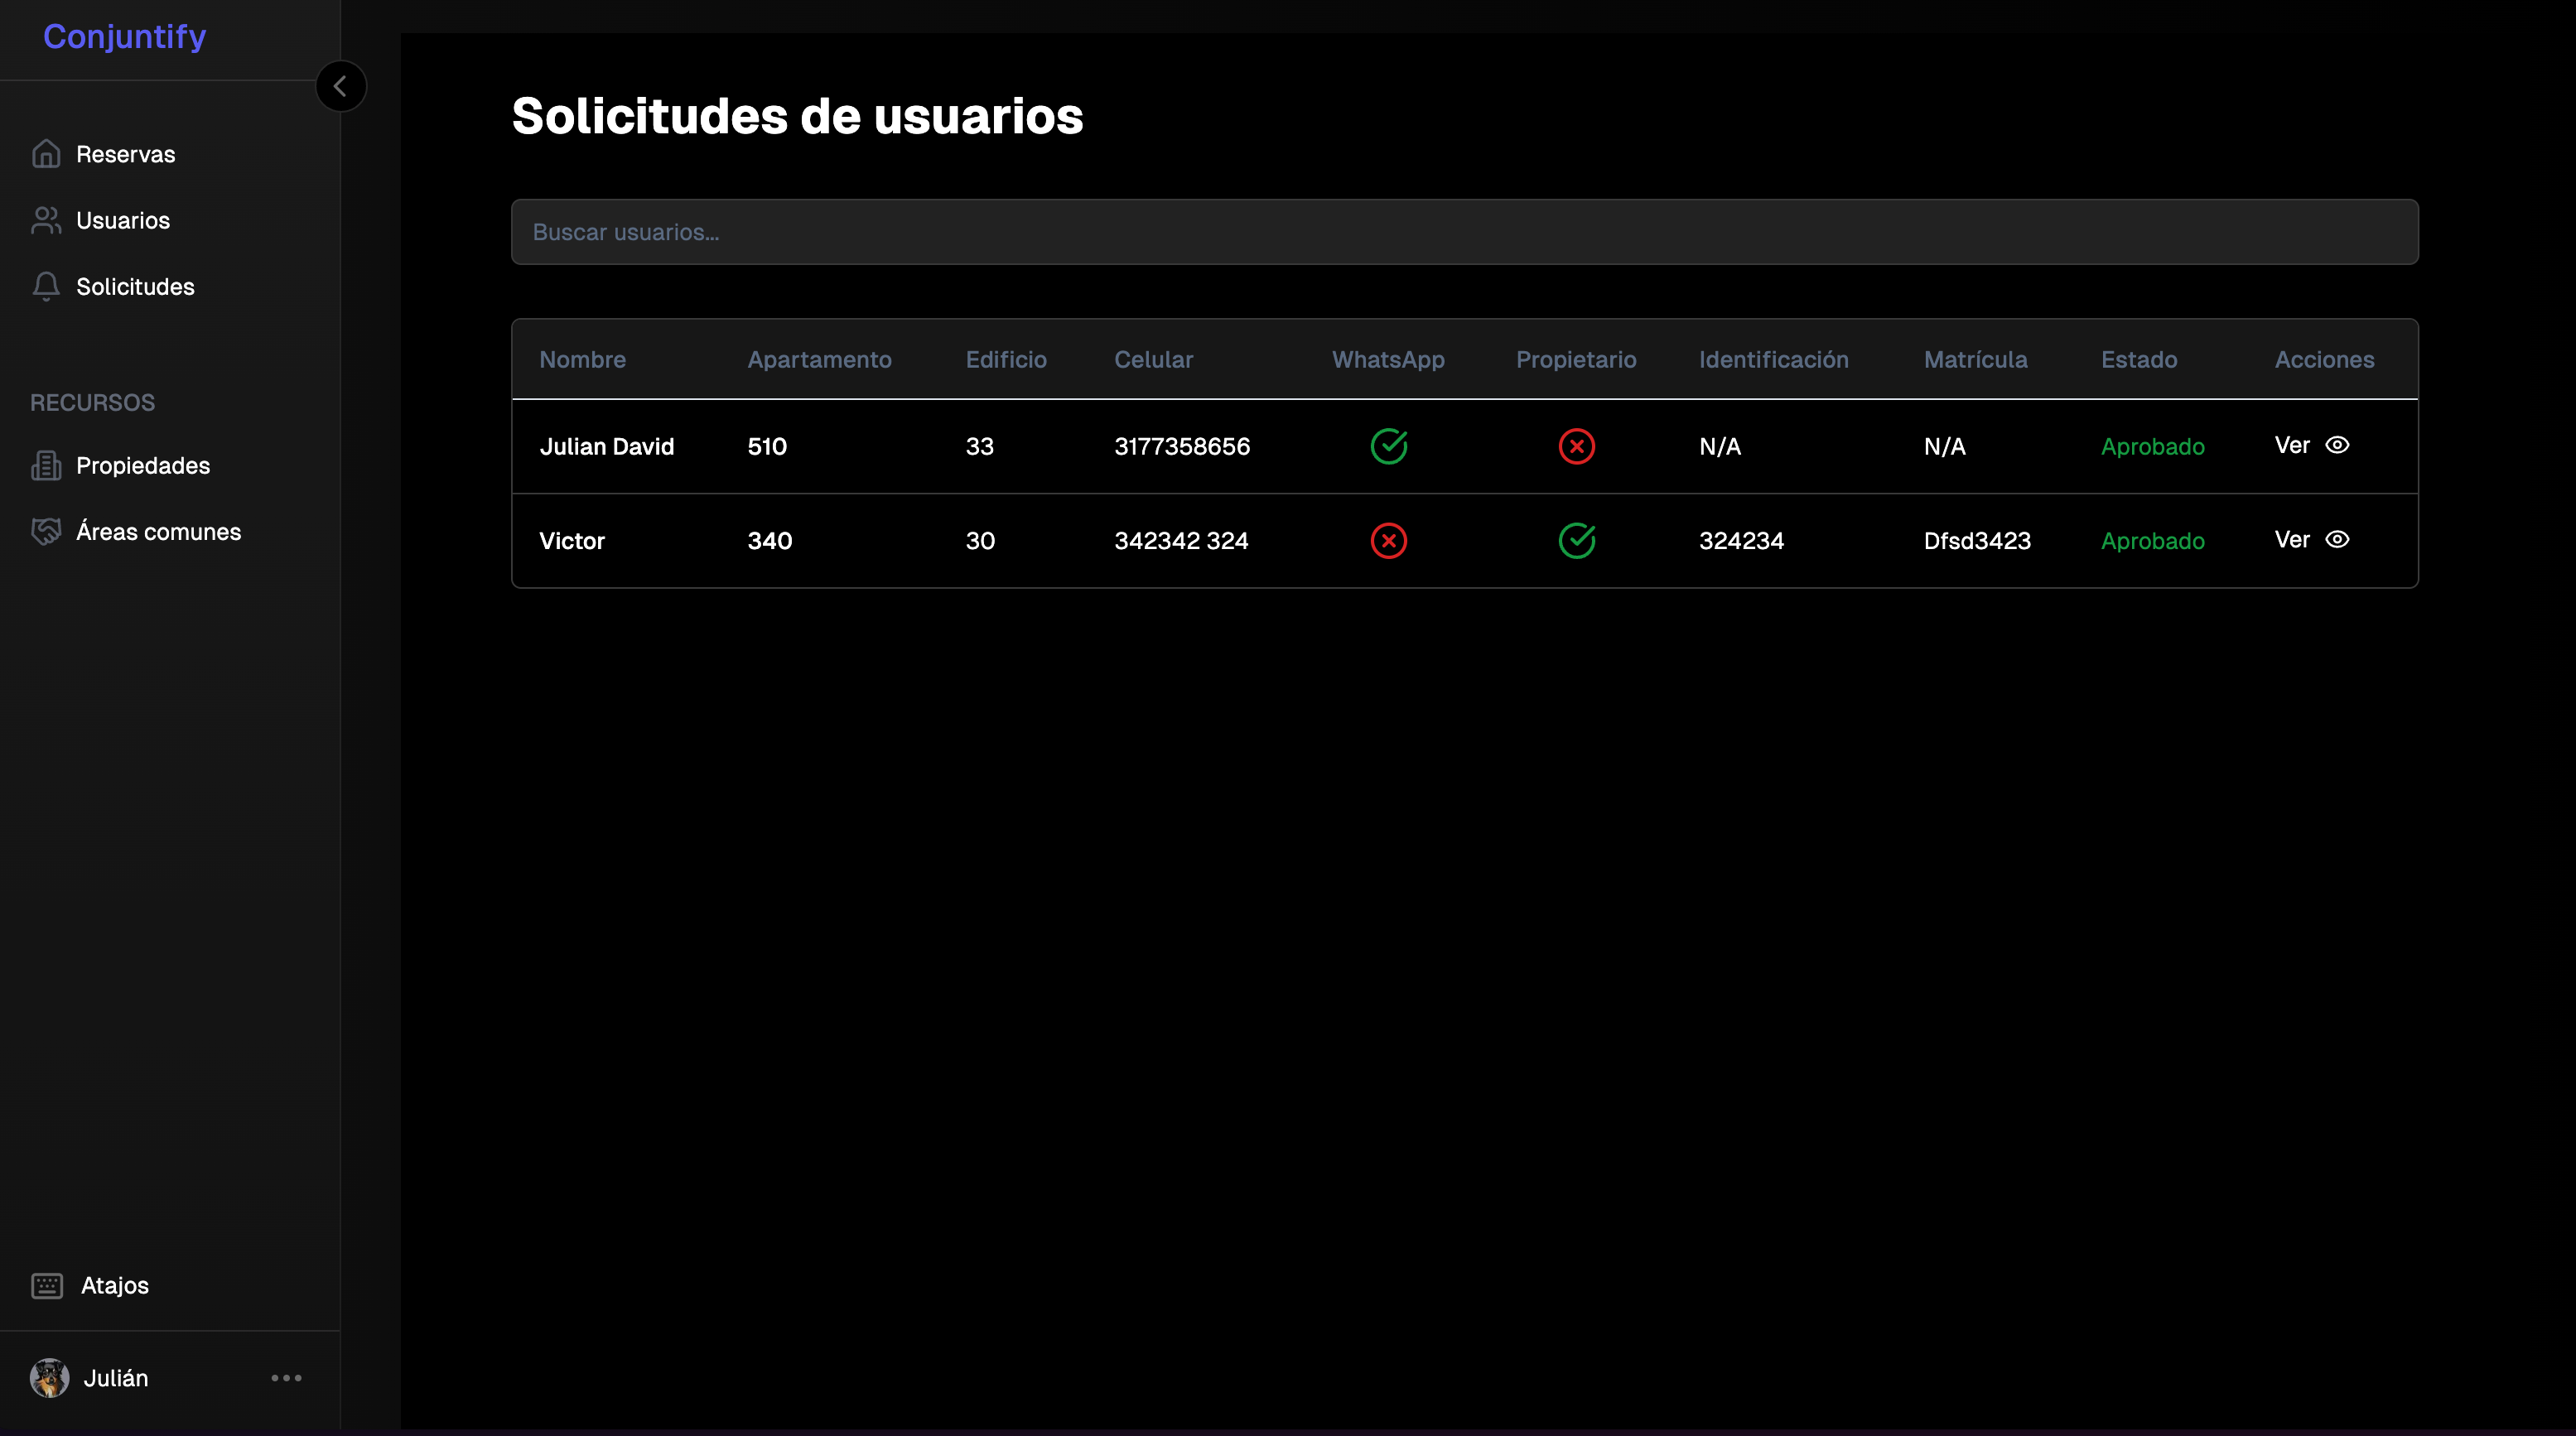Click the Reservas home icon
Screen dimensions: 2576x1436
coord(46,154)
